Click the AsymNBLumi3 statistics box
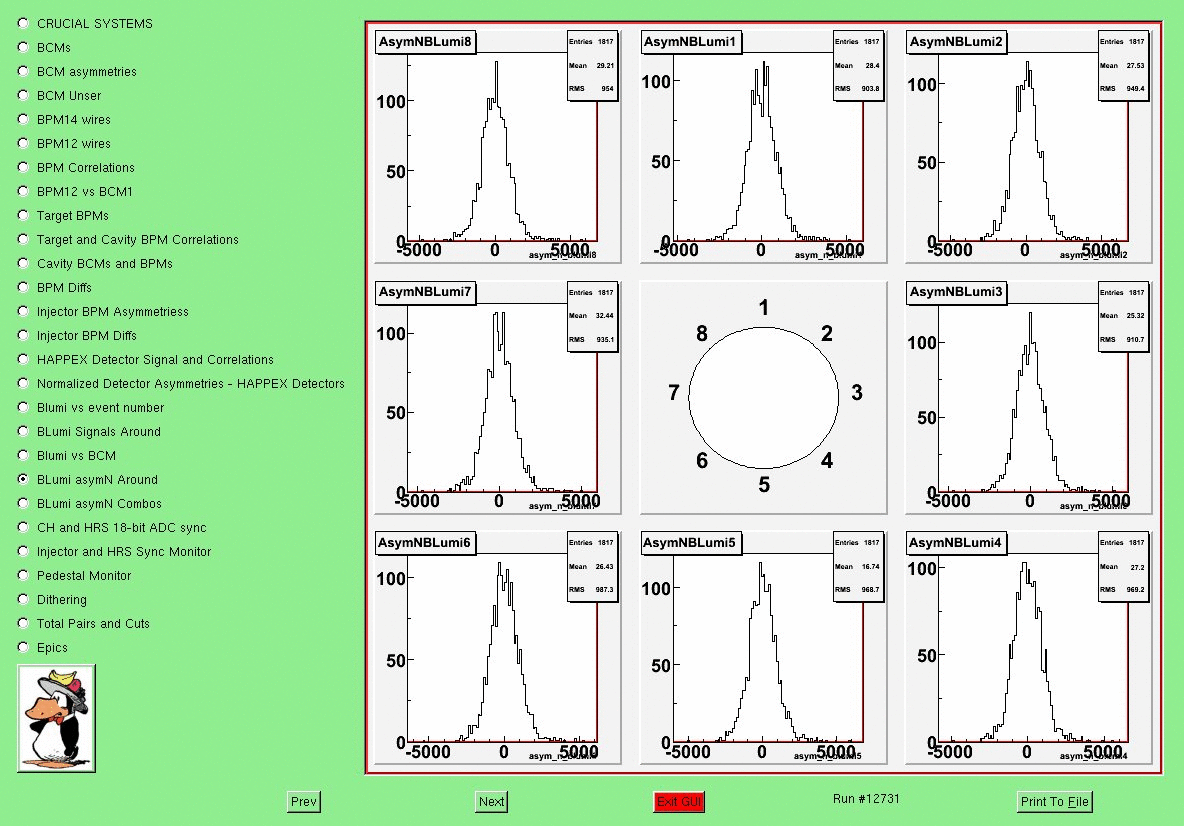1184x826 pixels. click(1123, 316)
